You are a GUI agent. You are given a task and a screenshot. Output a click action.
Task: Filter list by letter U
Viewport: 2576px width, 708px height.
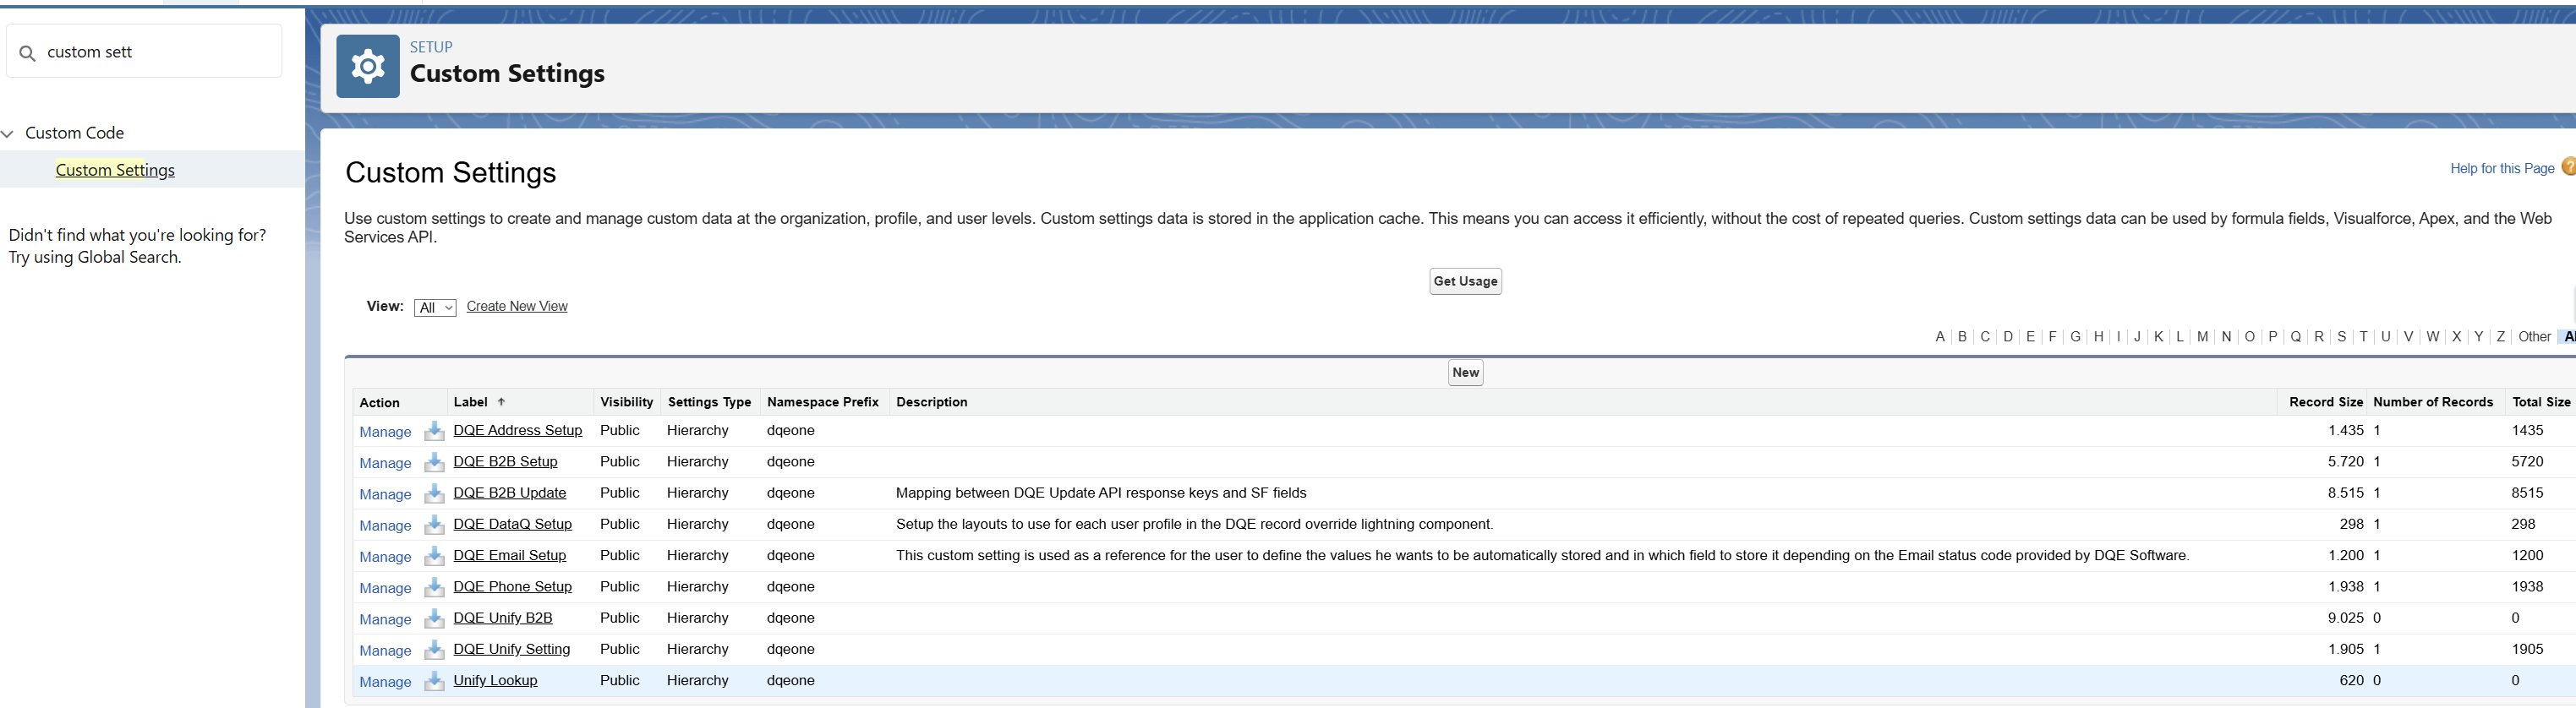pos(2385,337)
